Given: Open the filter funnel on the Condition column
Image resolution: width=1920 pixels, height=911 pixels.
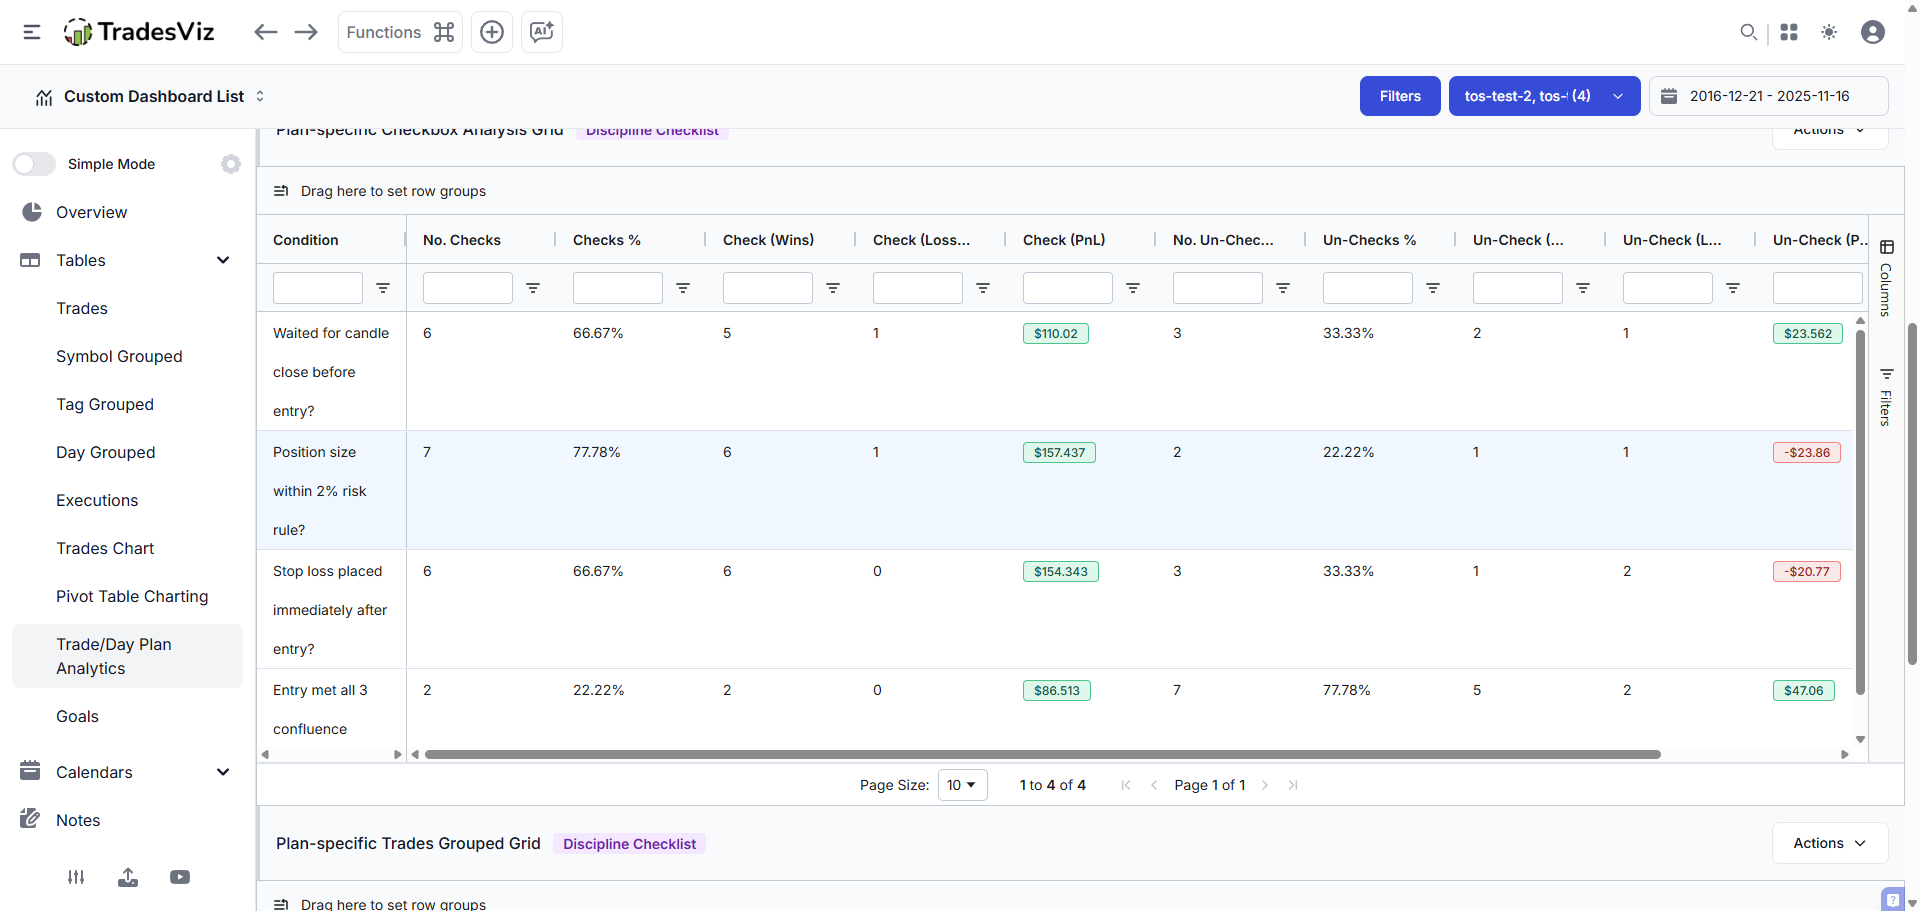Looking at the screenshot, I should [383, 288].
